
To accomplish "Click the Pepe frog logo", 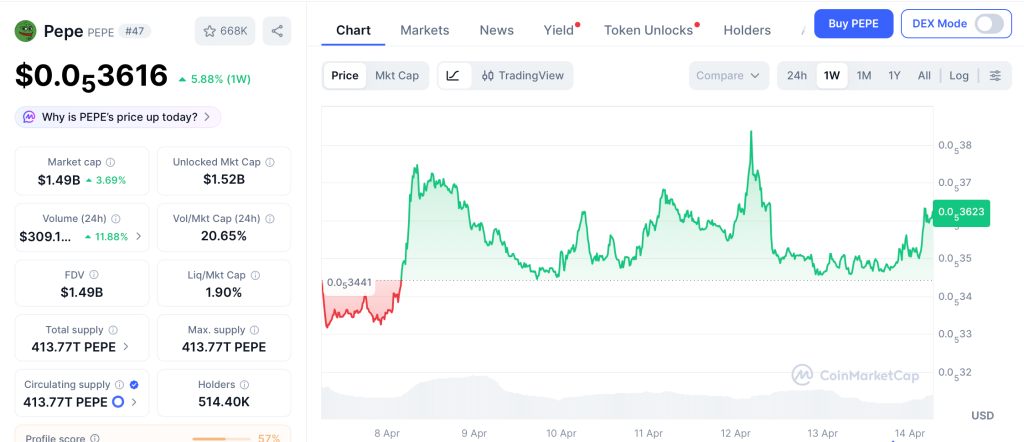I will click(26, 31).
